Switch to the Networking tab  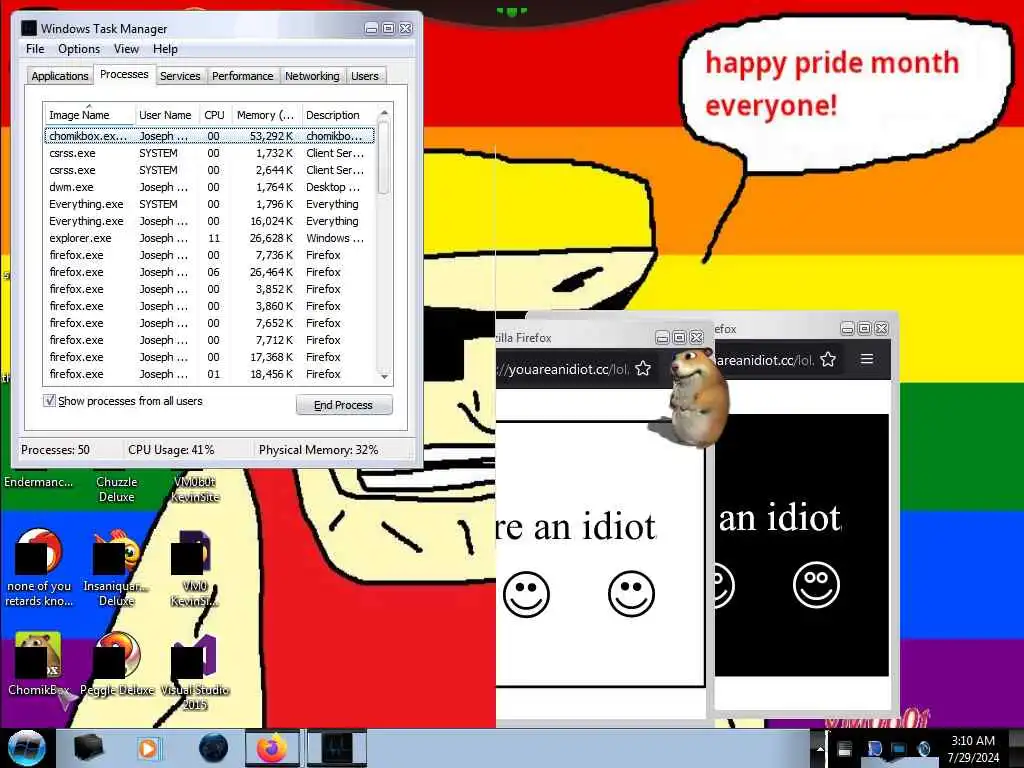(312, 76)
